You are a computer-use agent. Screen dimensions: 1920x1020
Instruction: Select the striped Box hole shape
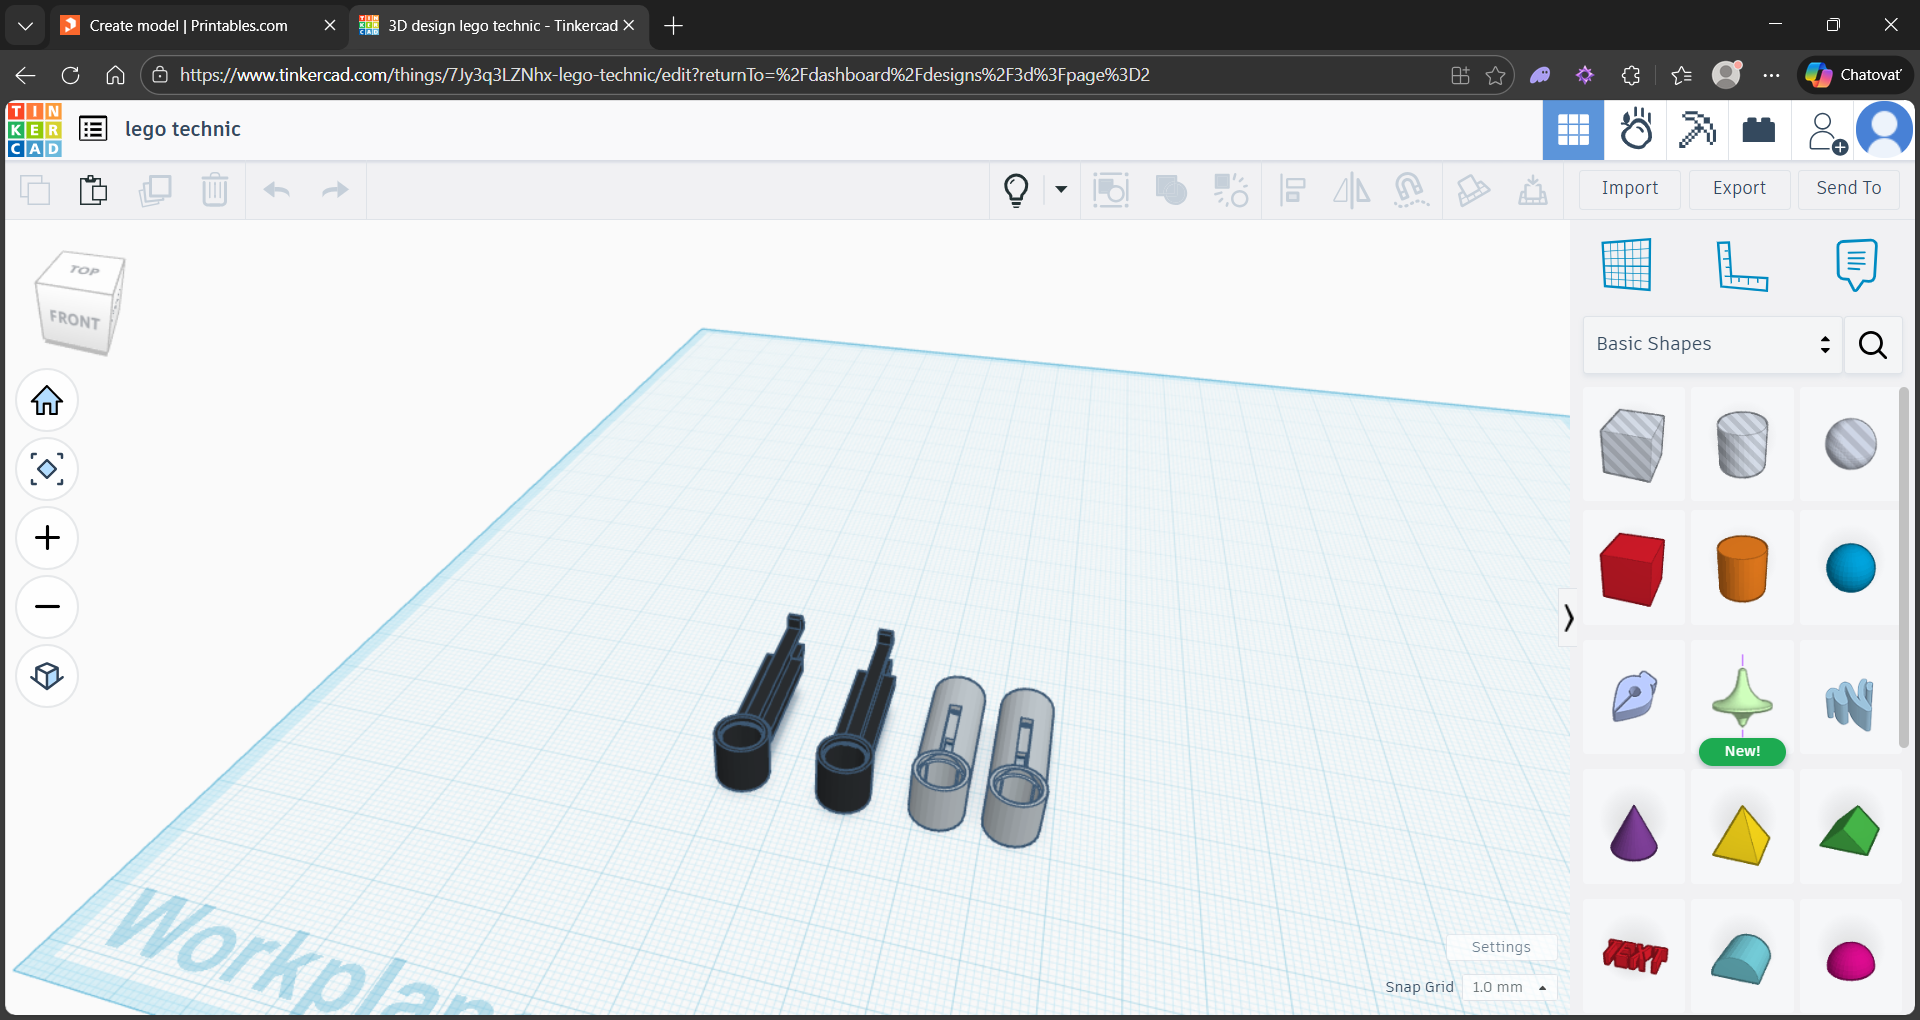coord(1632,445)
